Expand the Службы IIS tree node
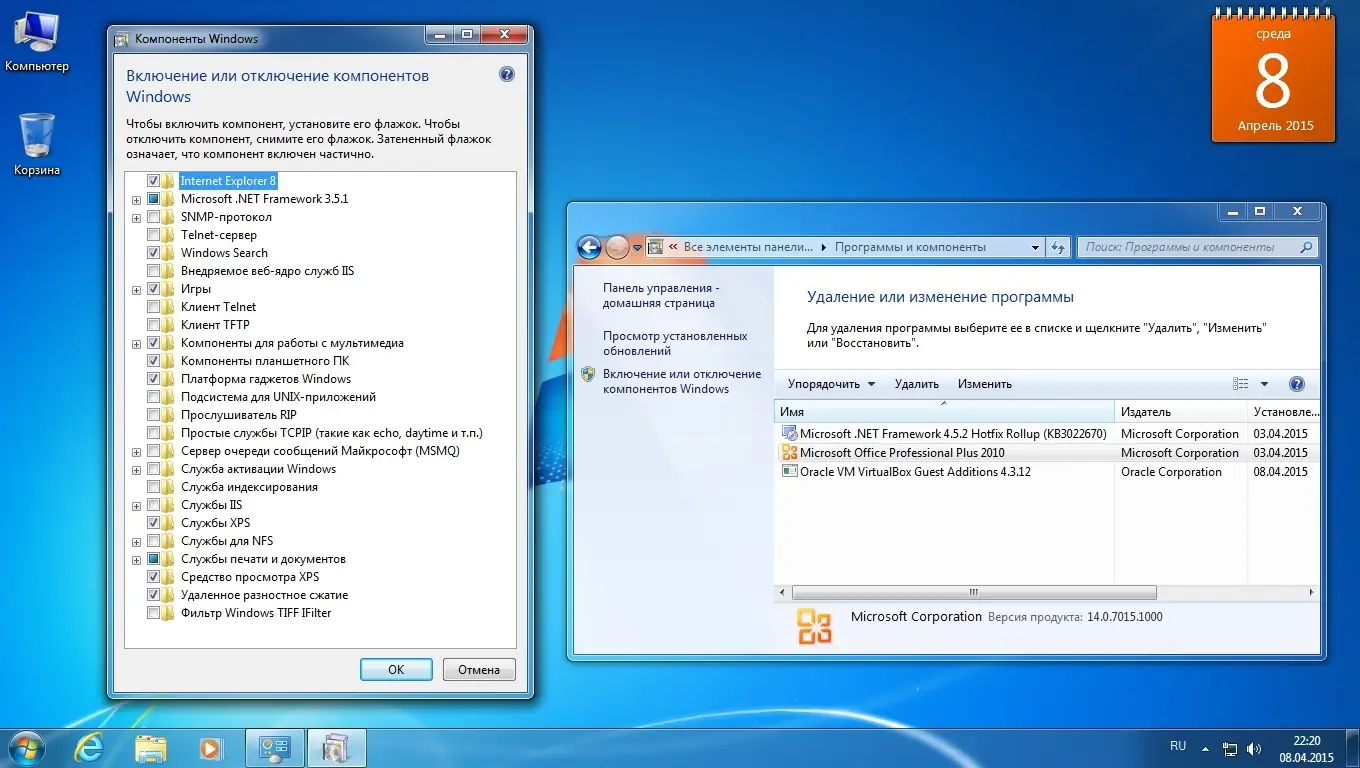1360x768 pixels. click(x=136, y=505)
